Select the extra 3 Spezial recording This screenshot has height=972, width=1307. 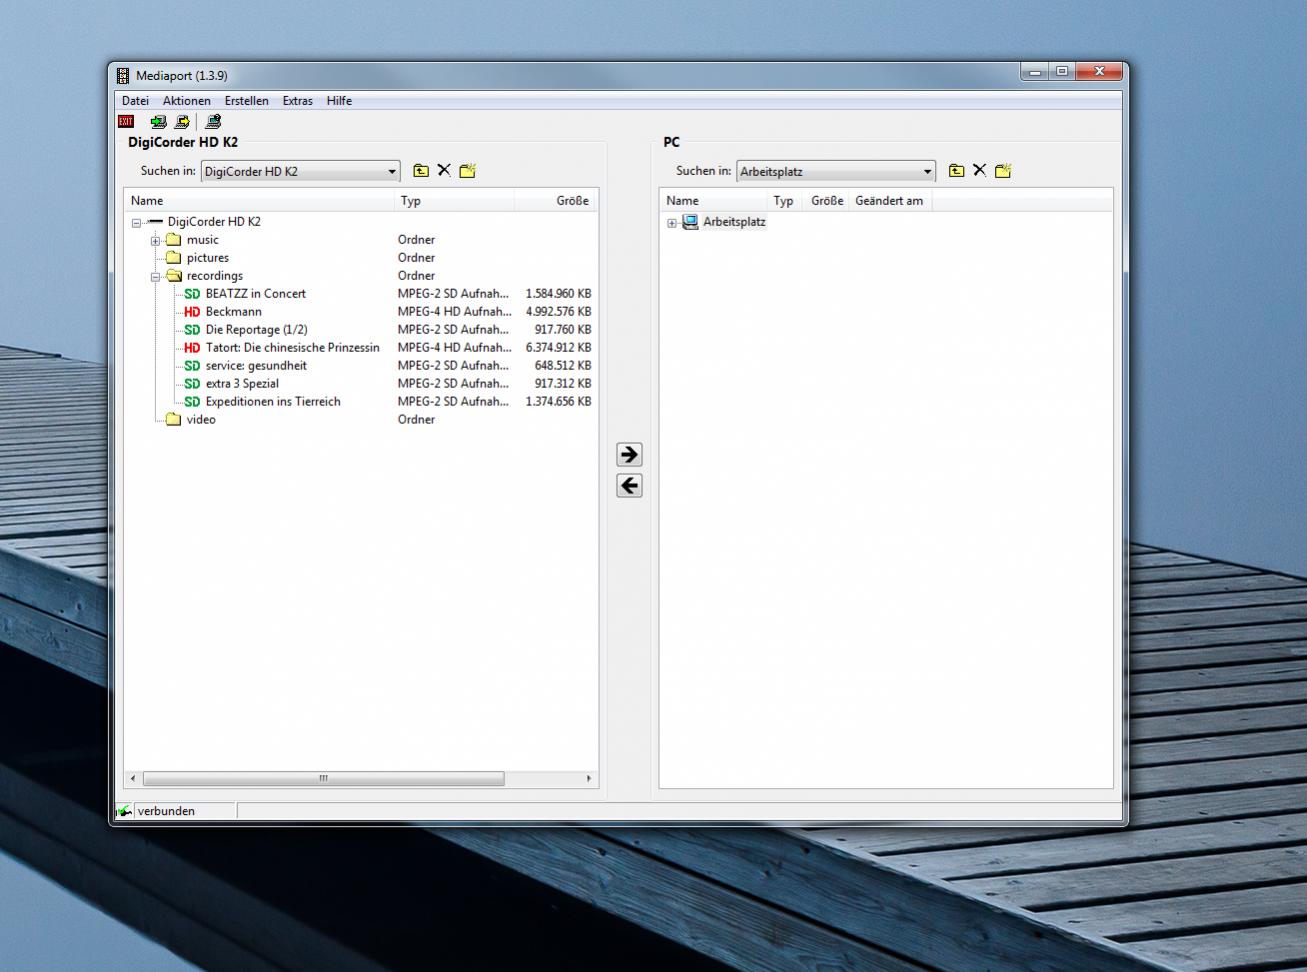click(242, 384)
